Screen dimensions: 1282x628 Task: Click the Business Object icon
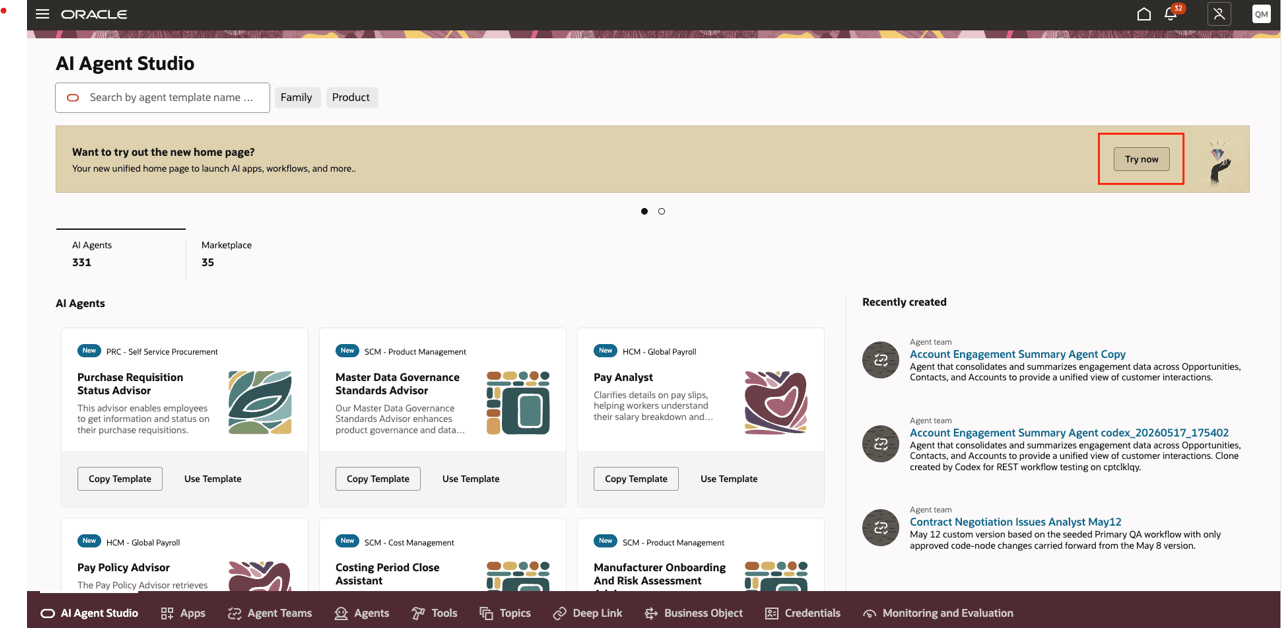click(651, 613)
